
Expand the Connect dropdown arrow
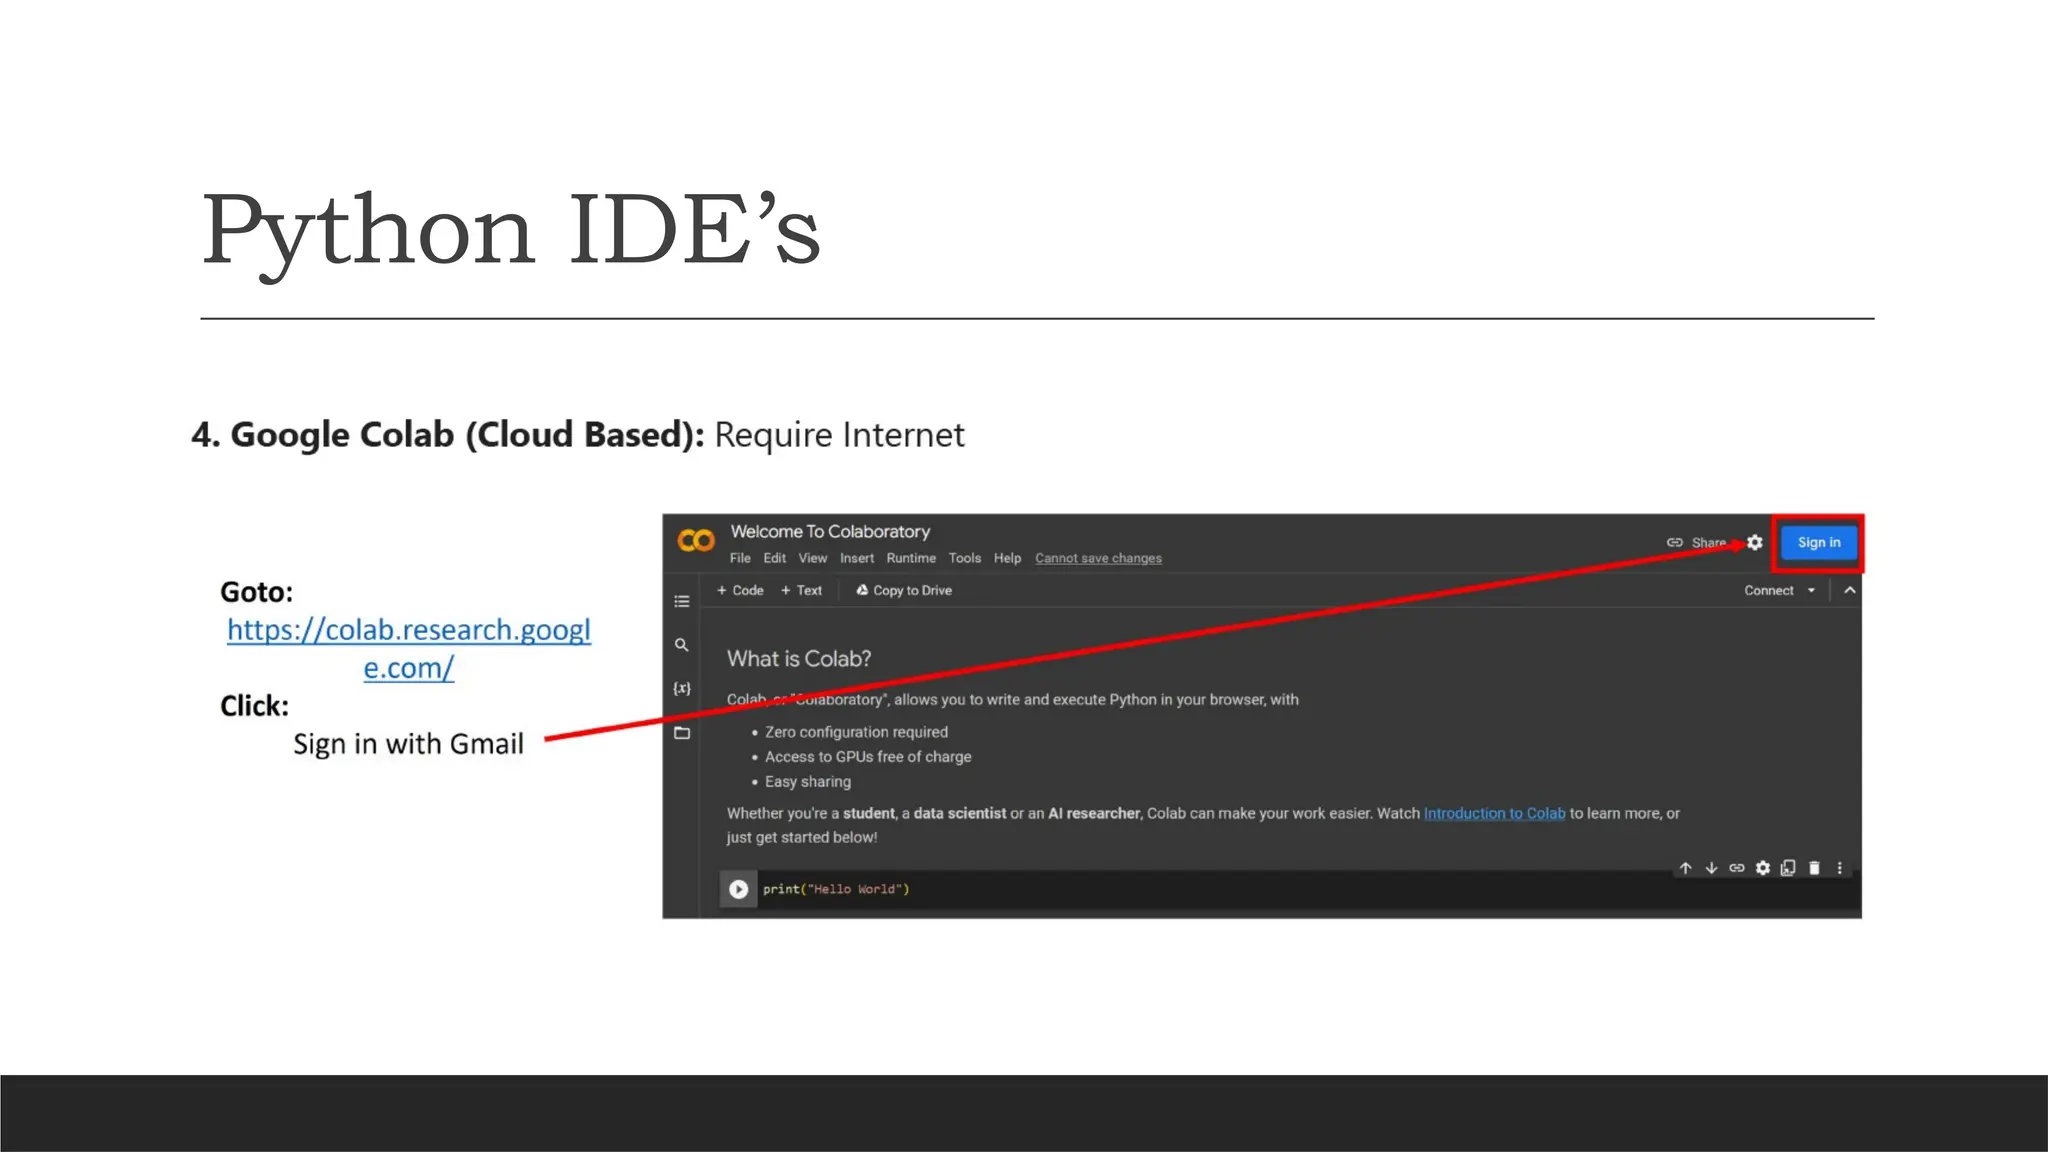click(1811, 591)
